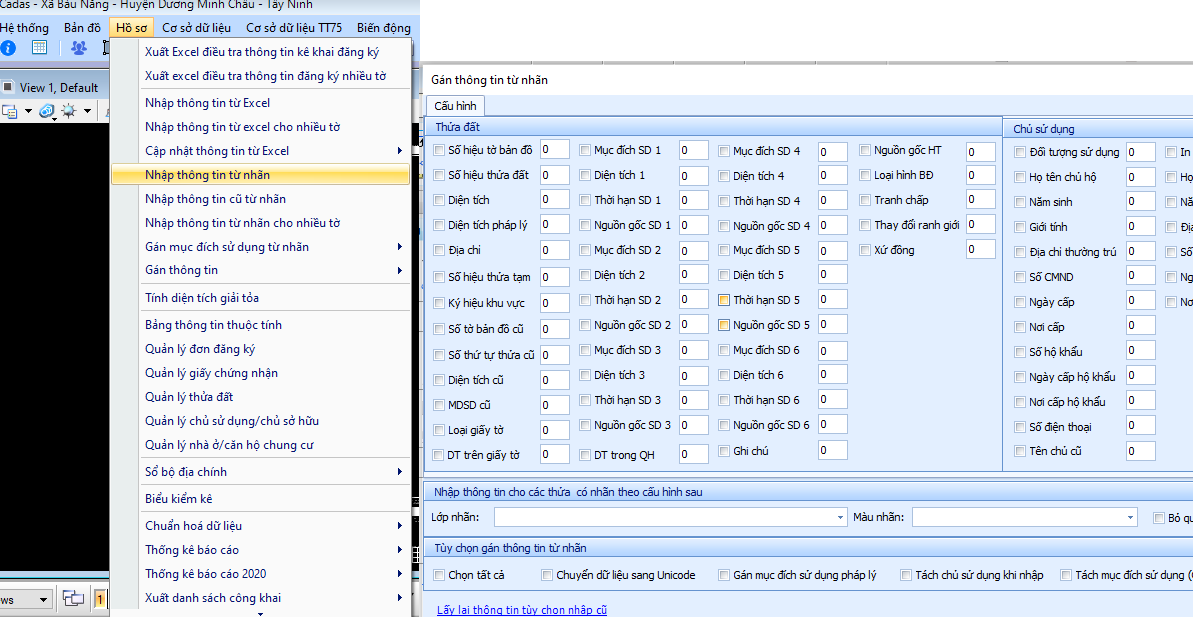The height and width of the screenshot is (617, 1193).
Task: Adjust view brightness sun icon
Action: [x=69, y=111]
